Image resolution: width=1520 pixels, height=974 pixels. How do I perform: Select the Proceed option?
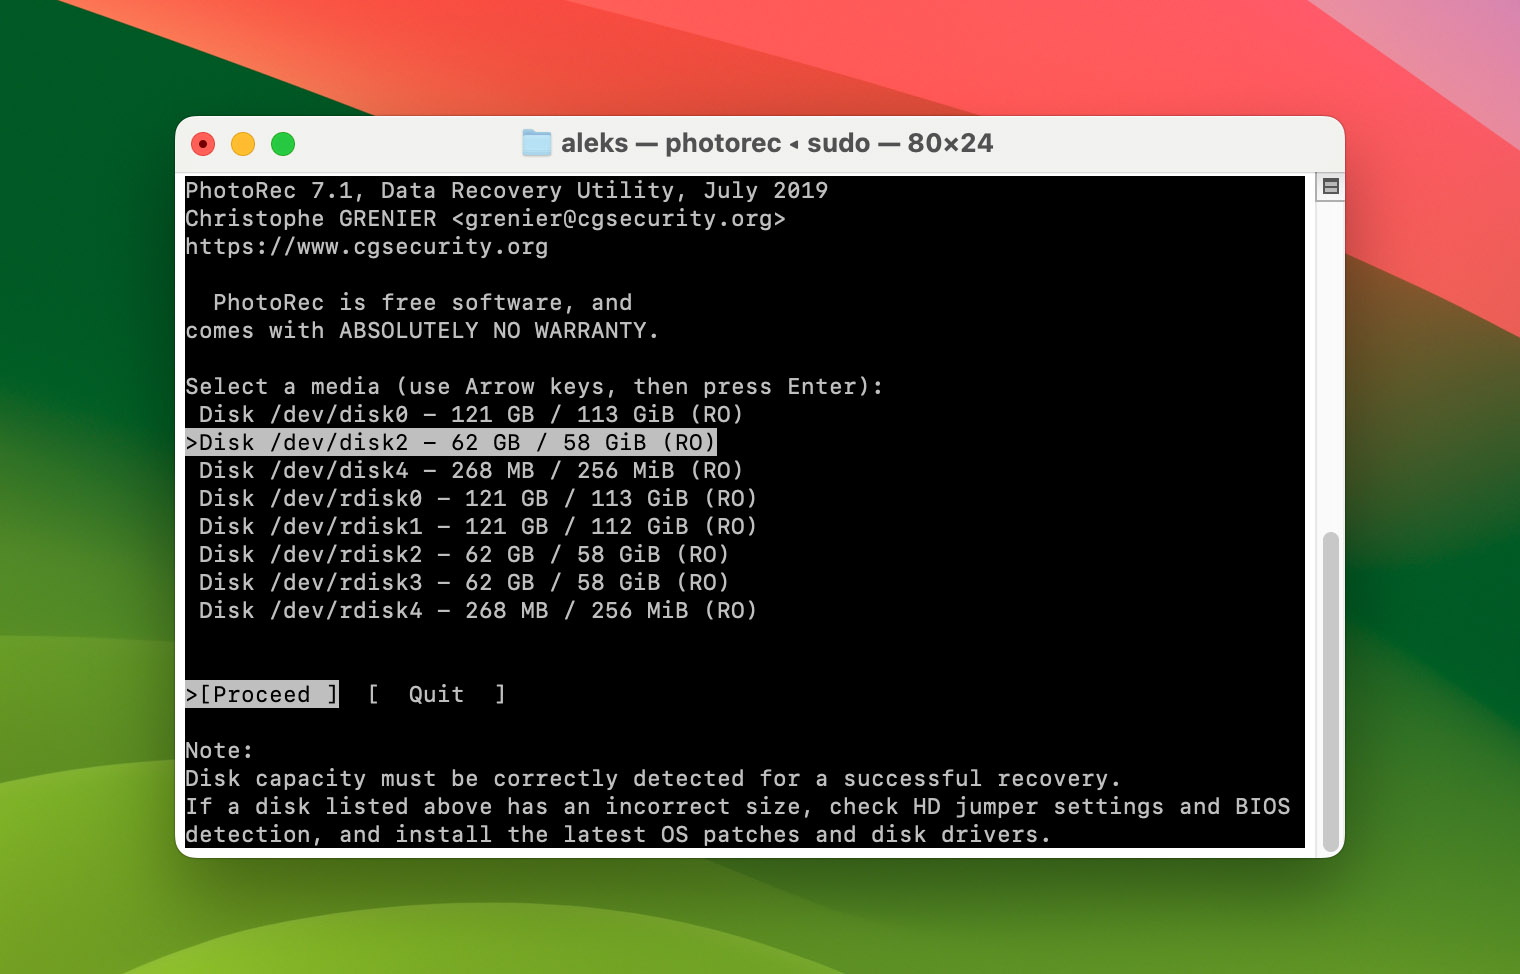tap(262, 694)
